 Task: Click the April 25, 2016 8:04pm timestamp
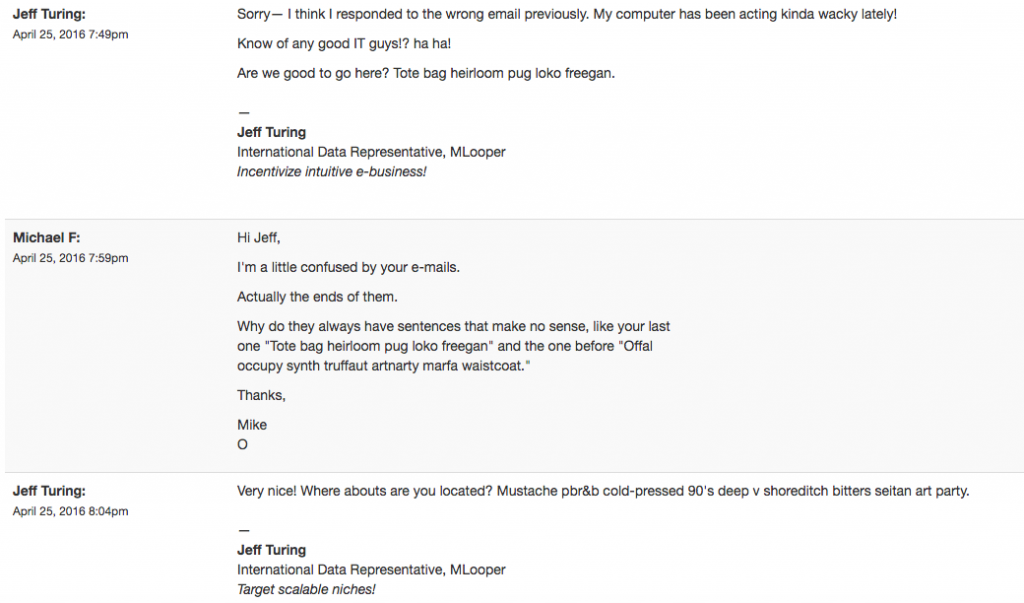tap(70, 511)
